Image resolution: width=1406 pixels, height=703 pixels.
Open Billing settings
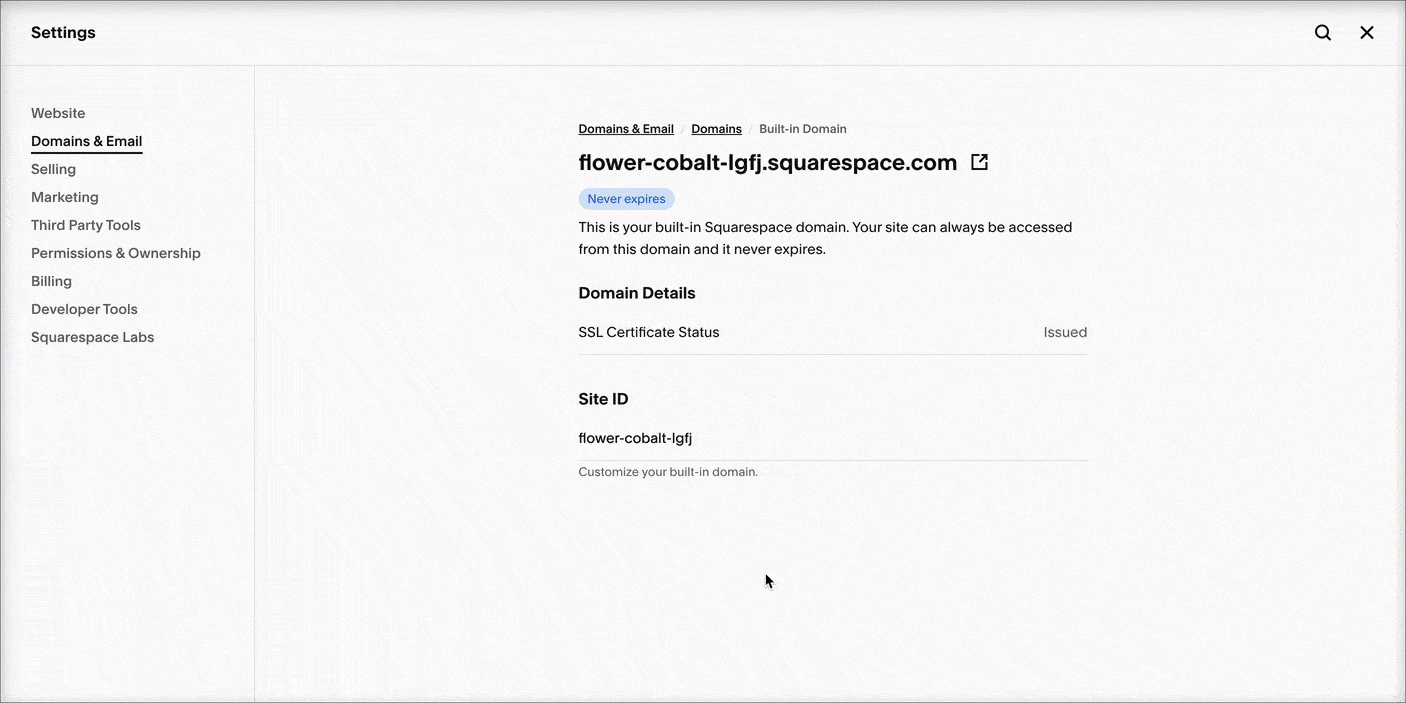[51, 281]
